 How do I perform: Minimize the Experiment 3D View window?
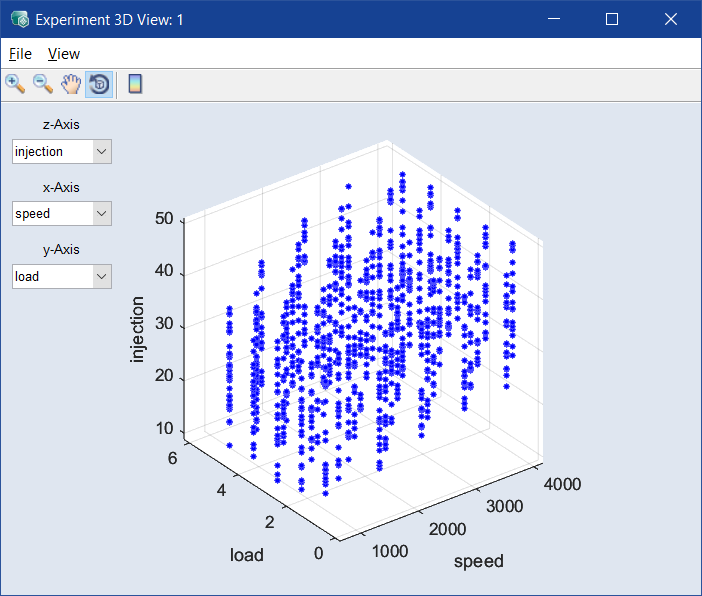tap(554, 19)
